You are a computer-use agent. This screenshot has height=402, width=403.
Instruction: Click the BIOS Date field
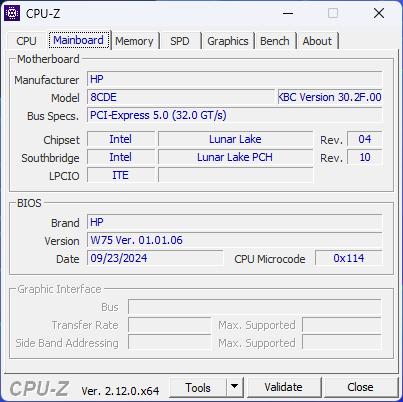155,258
